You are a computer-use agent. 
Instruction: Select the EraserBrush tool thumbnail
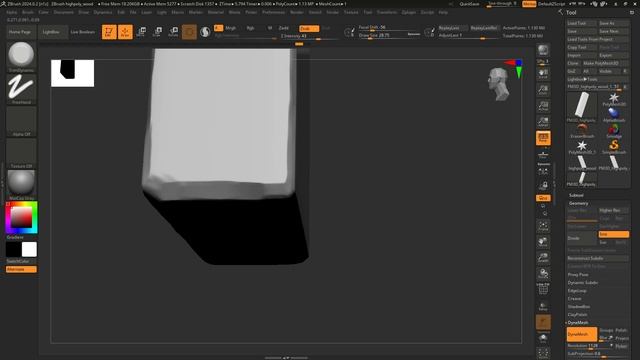click(582, 131)
